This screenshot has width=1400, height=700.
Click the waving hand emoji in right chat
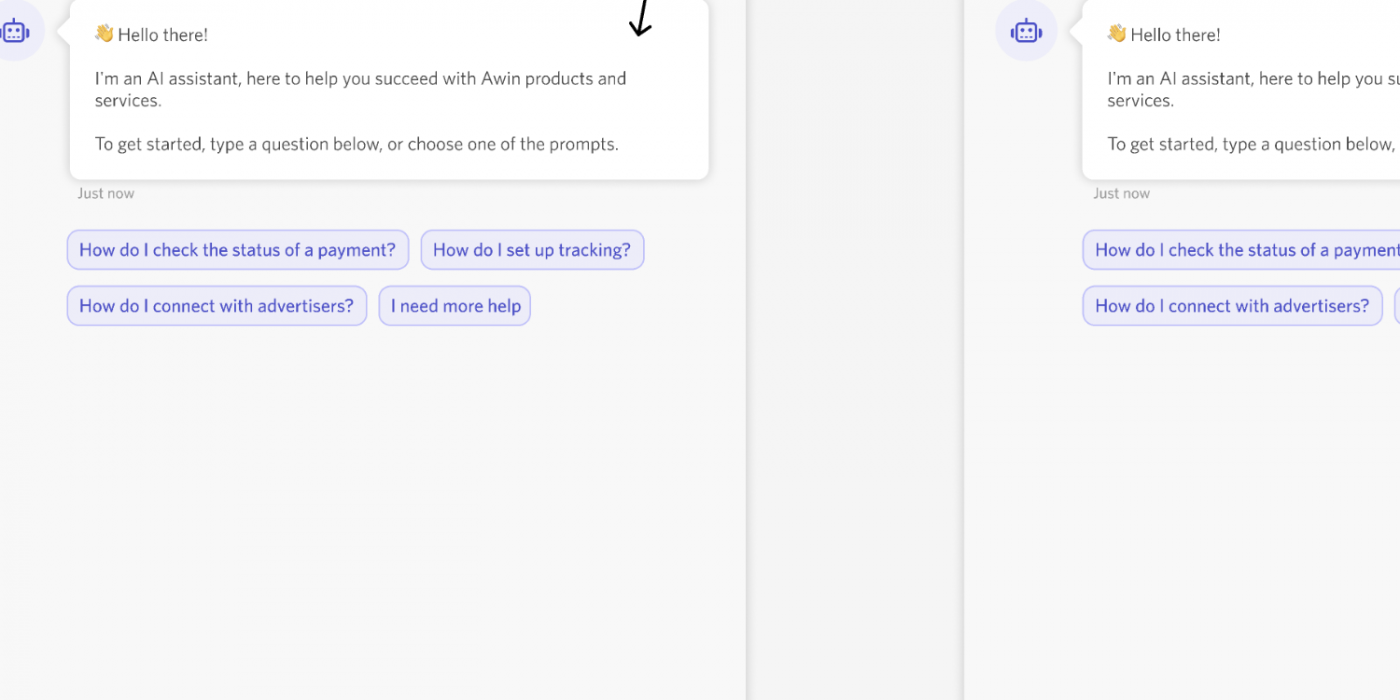coord(1117,34)
